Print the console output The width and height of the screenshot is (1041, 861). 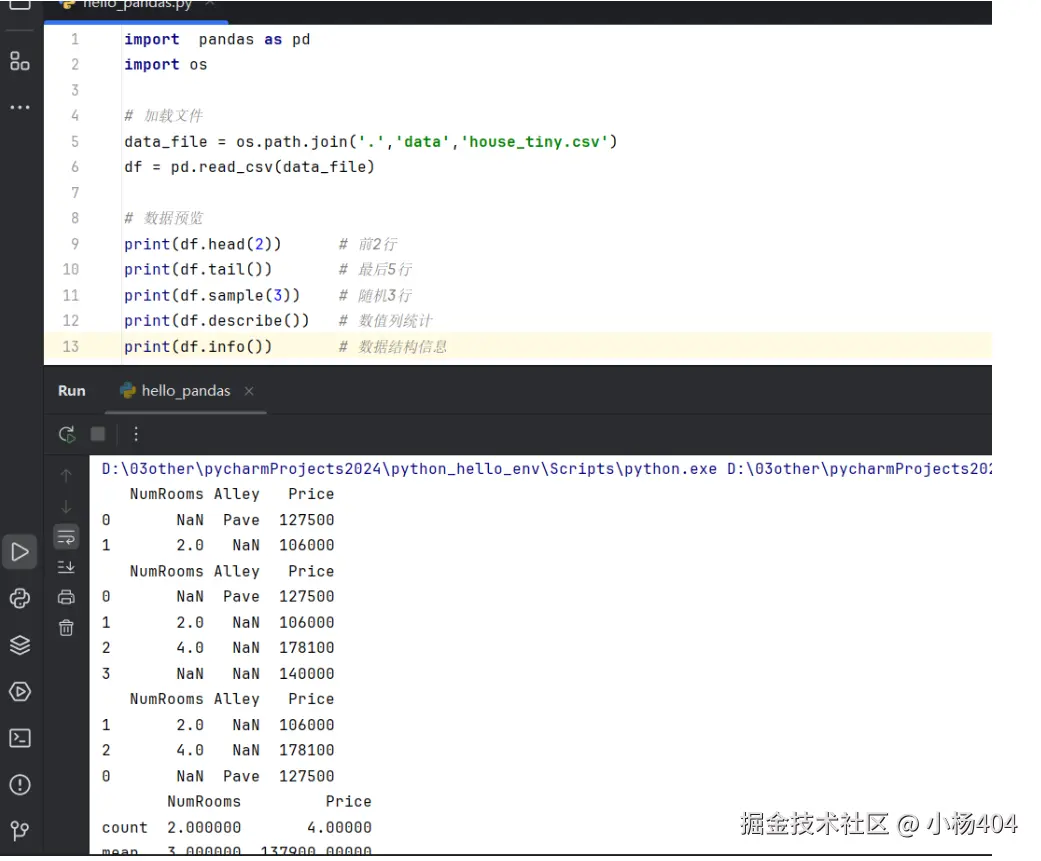pyautogui.click(x=66, y=597)
